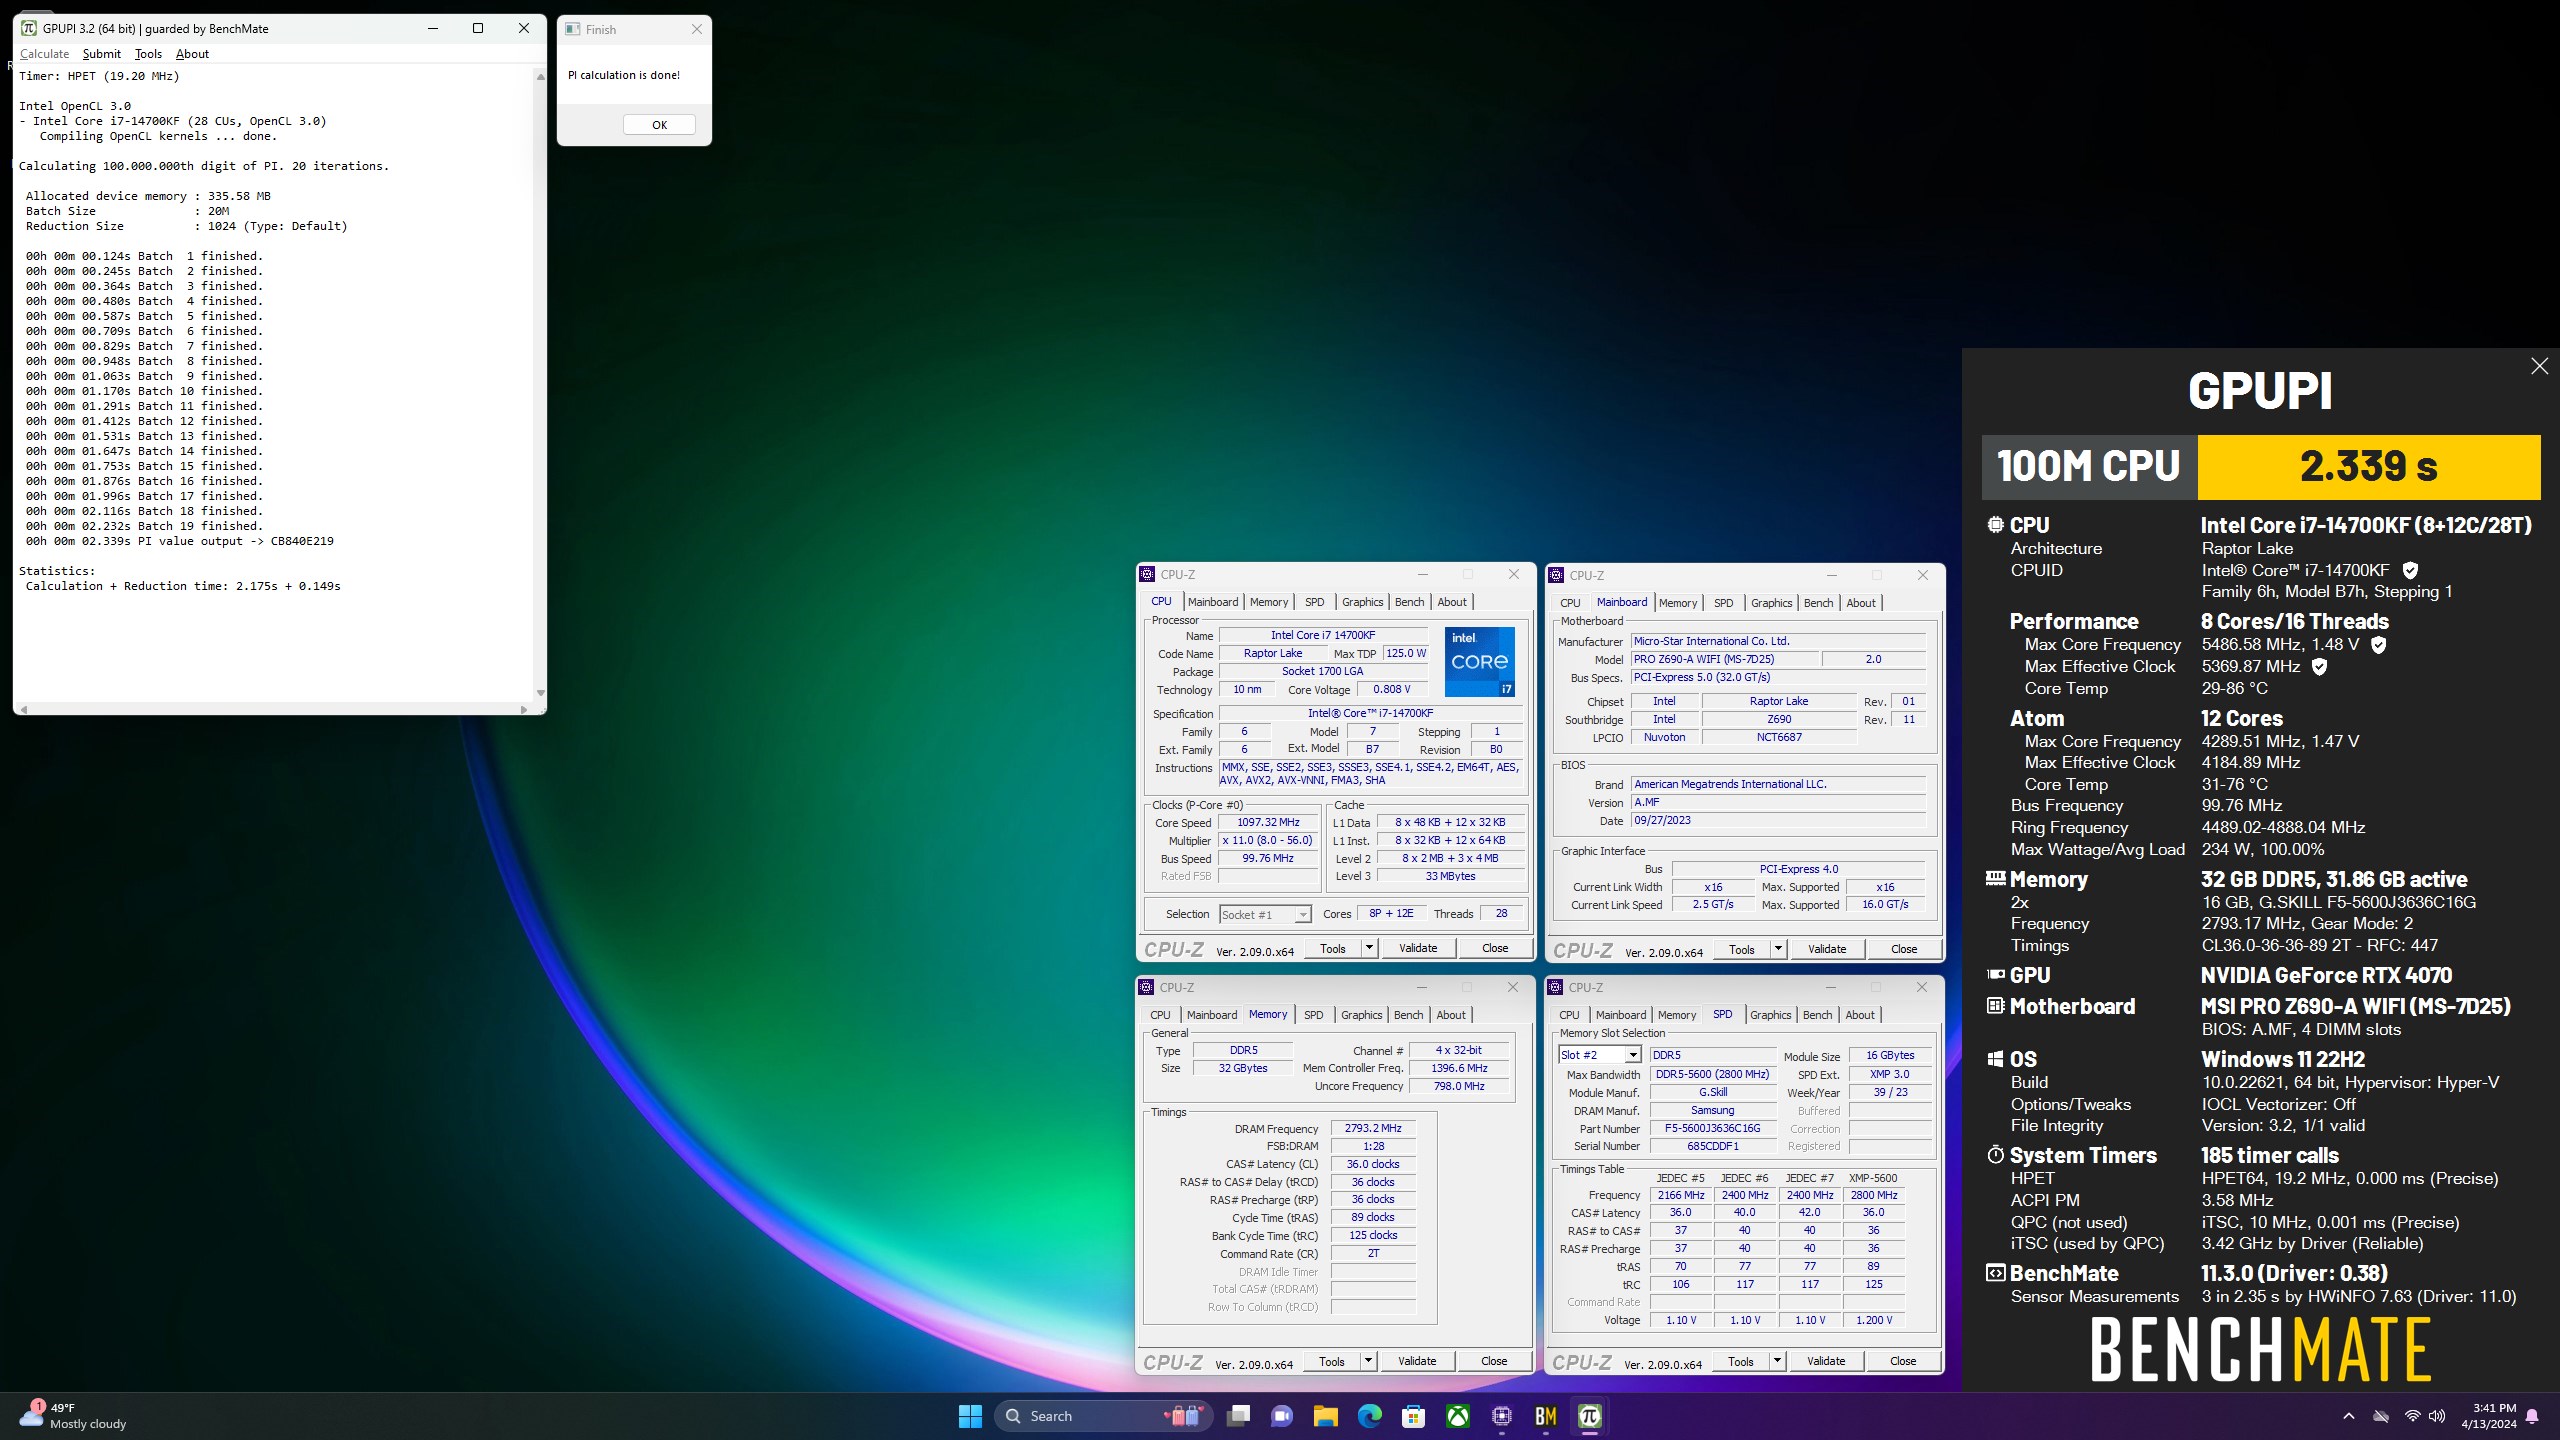Image resolution: width=2560 pixels, height=1440 pixels.
Task: Click Close in the CPU-Z Mainboard window
Action: (1904, 949)
